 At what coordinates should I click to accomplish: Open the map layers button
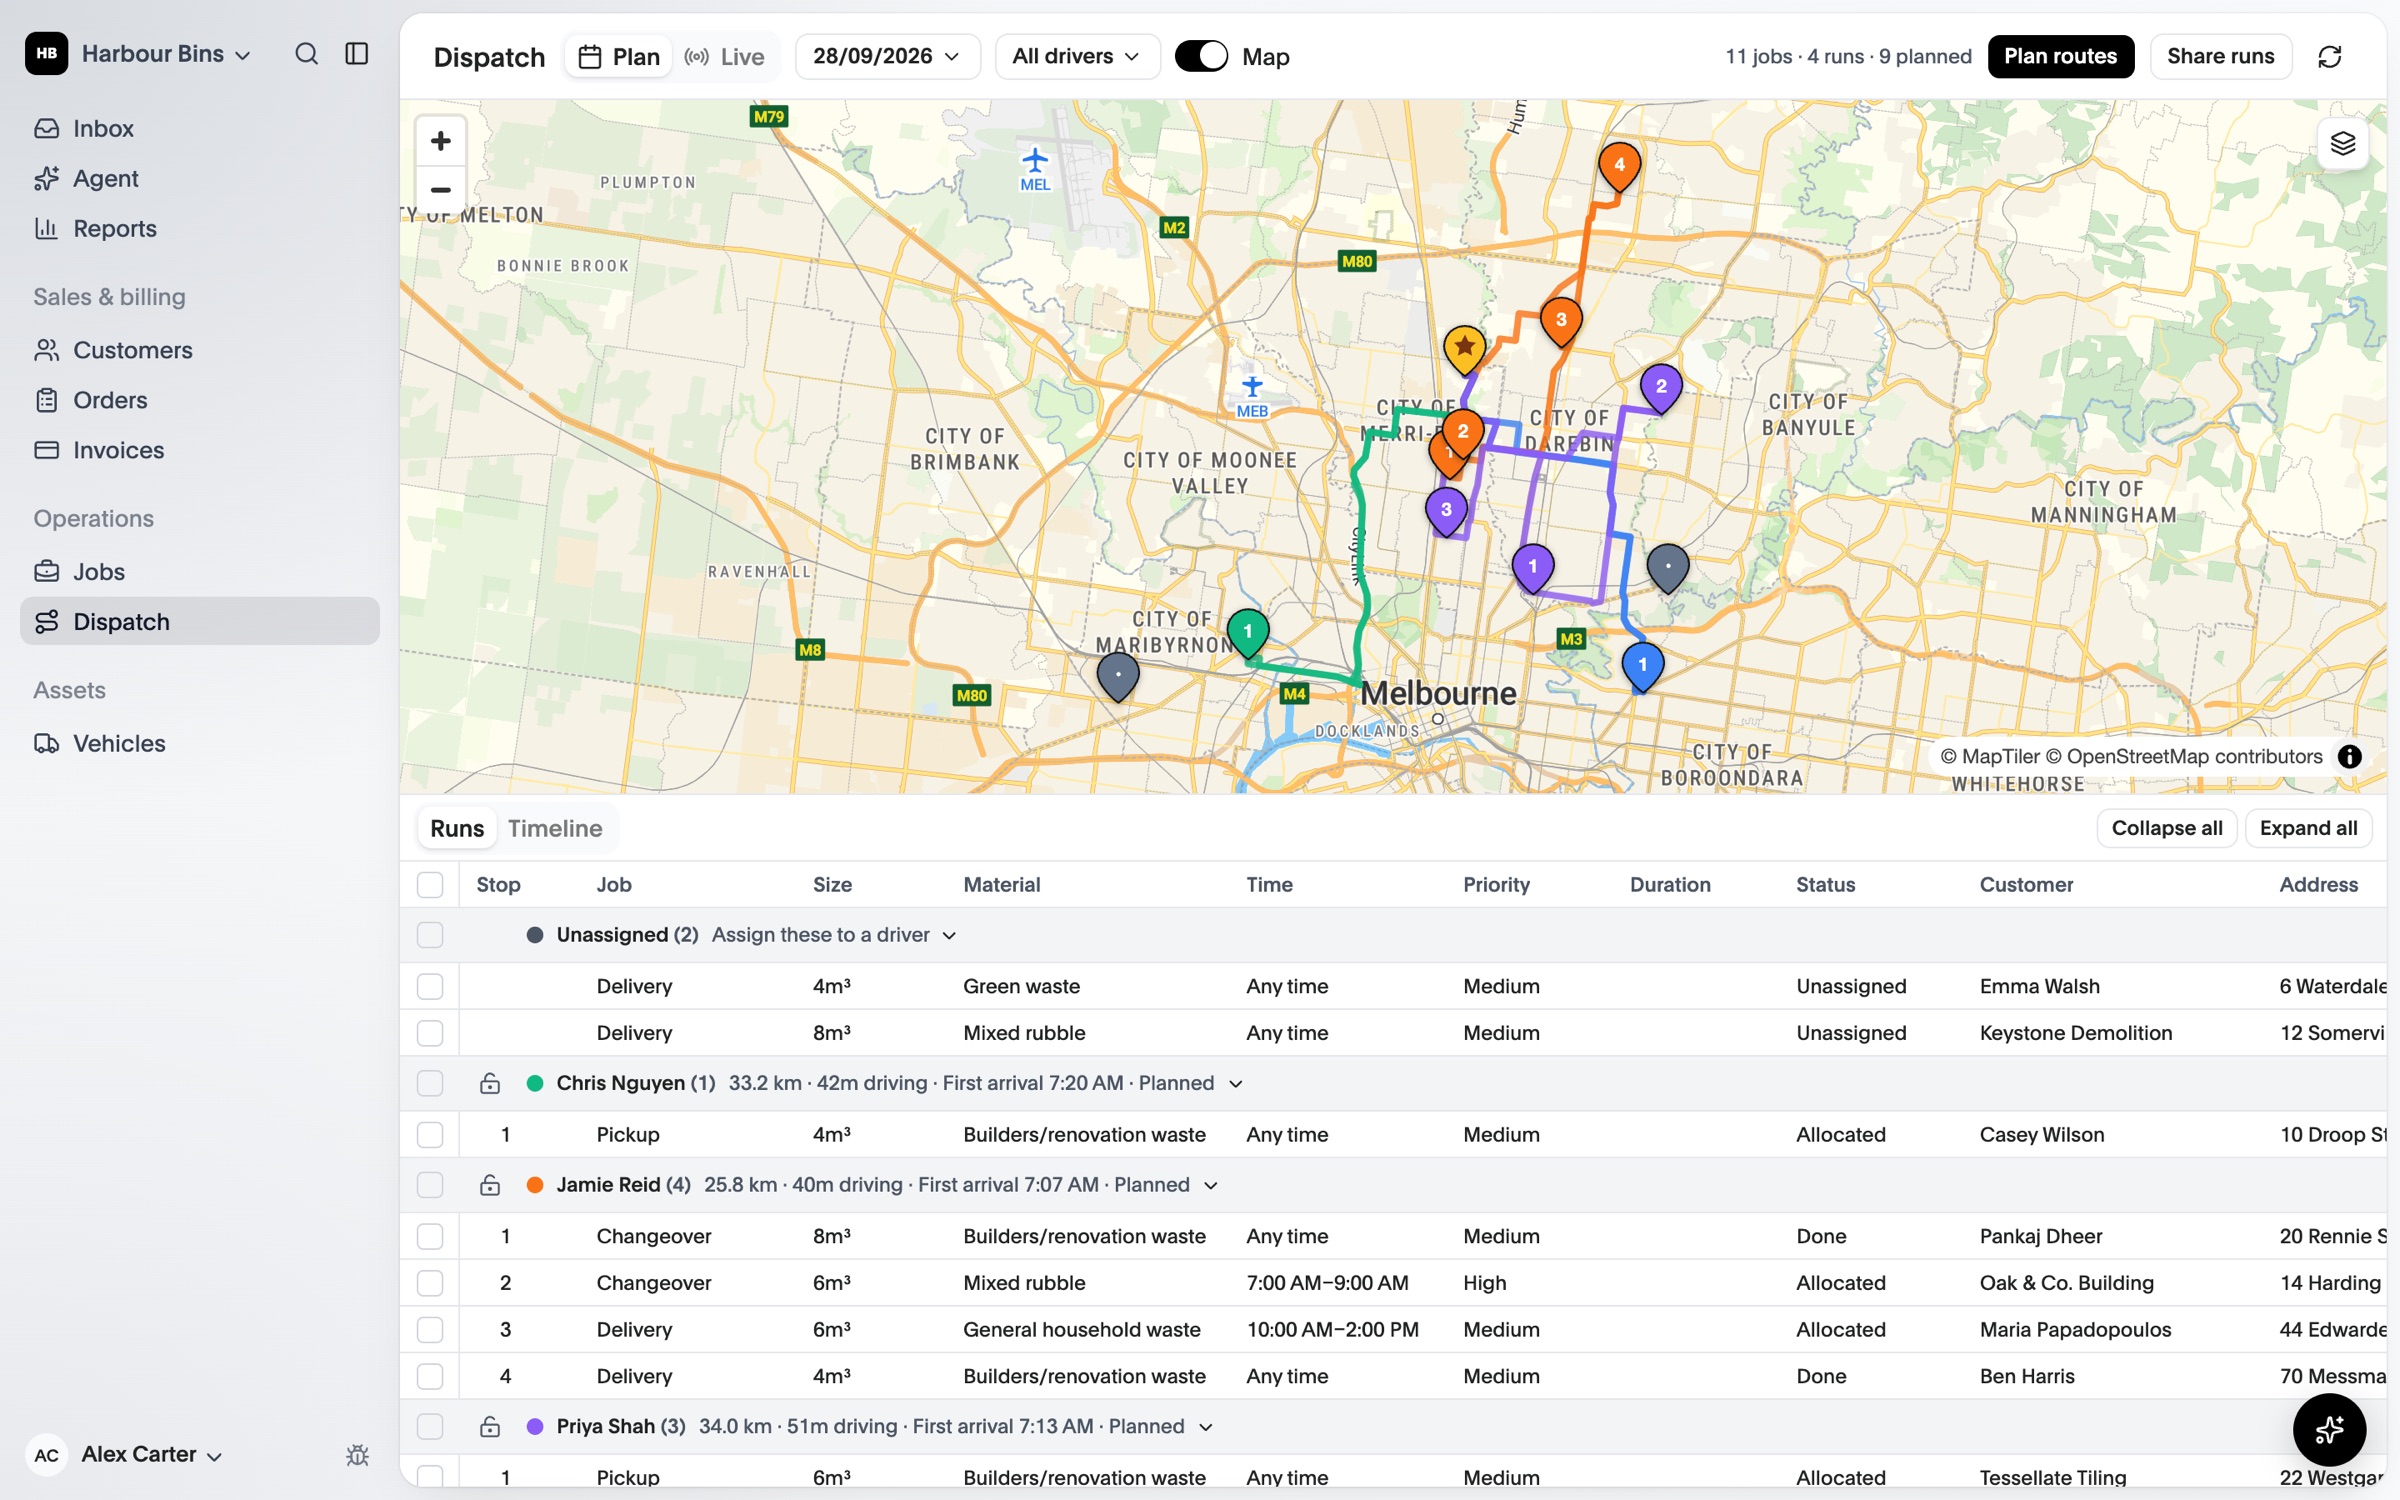pyautogui.click(x=2343, y=143)
